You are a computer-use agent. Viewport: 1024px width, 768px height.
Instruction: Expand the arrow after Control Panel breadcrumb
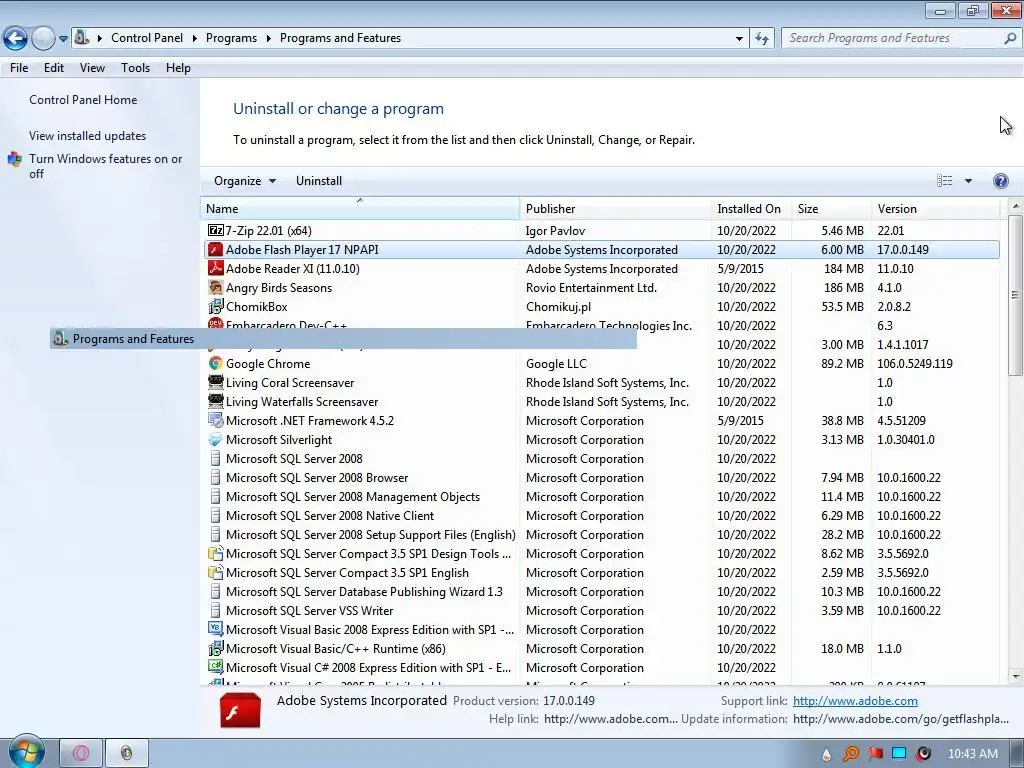click(x=195, y=39)
